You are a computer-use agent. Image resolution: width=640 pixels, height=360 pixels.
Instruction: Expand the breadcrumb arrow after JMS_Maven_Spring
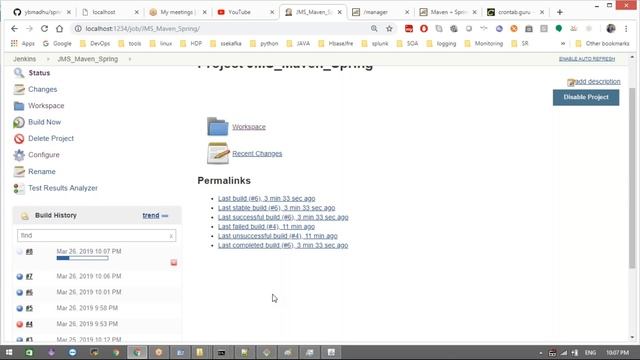coord(130,59)
